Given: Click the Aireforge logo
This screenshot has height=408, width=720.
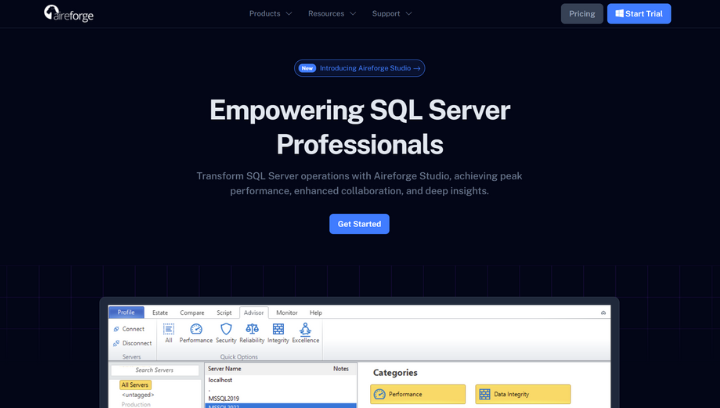Looking at the screenshot, I should 68,13.
